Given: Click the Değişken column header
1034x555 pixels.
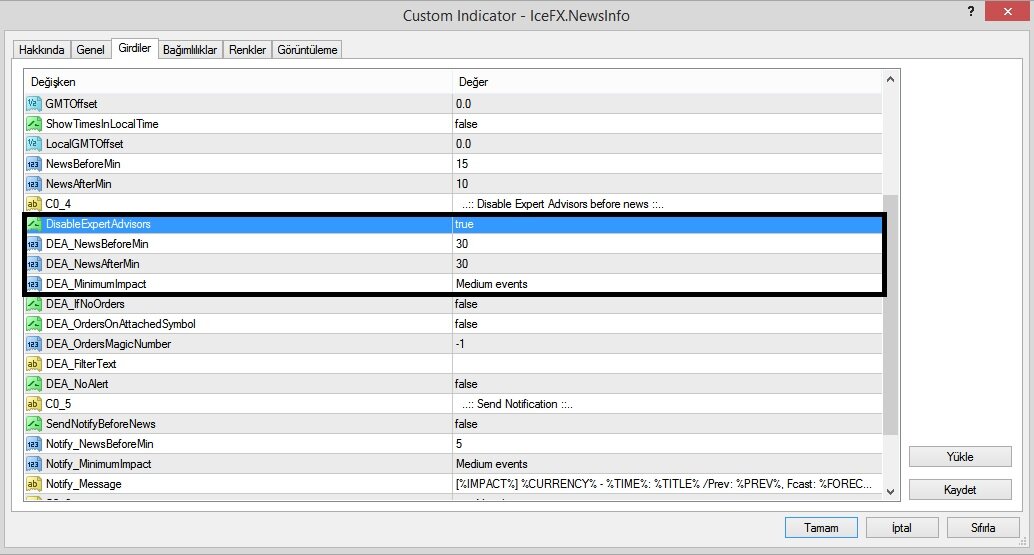Looking at the screenshot, I should click(x=239, y=82).
